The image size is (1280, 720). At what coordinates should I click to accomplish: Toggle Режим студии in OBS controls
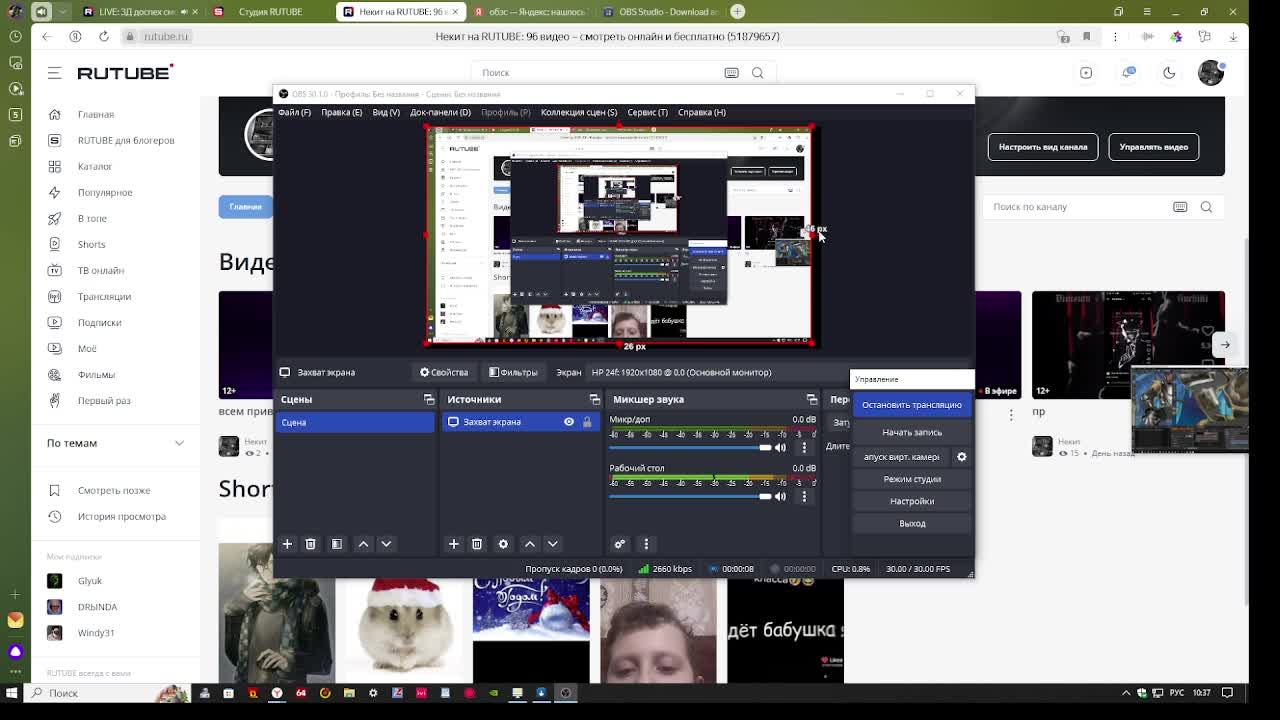[x=912, y=479]
